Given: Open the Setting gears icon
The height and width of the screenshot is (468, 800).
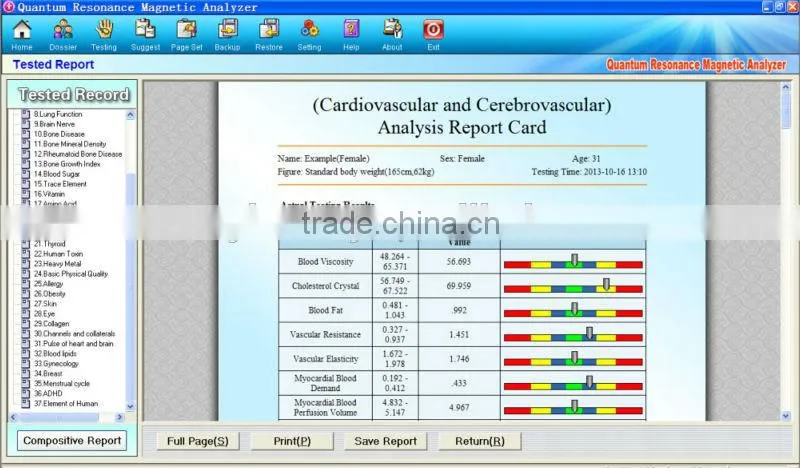Looking at the screenshot, I should (310, 30).
